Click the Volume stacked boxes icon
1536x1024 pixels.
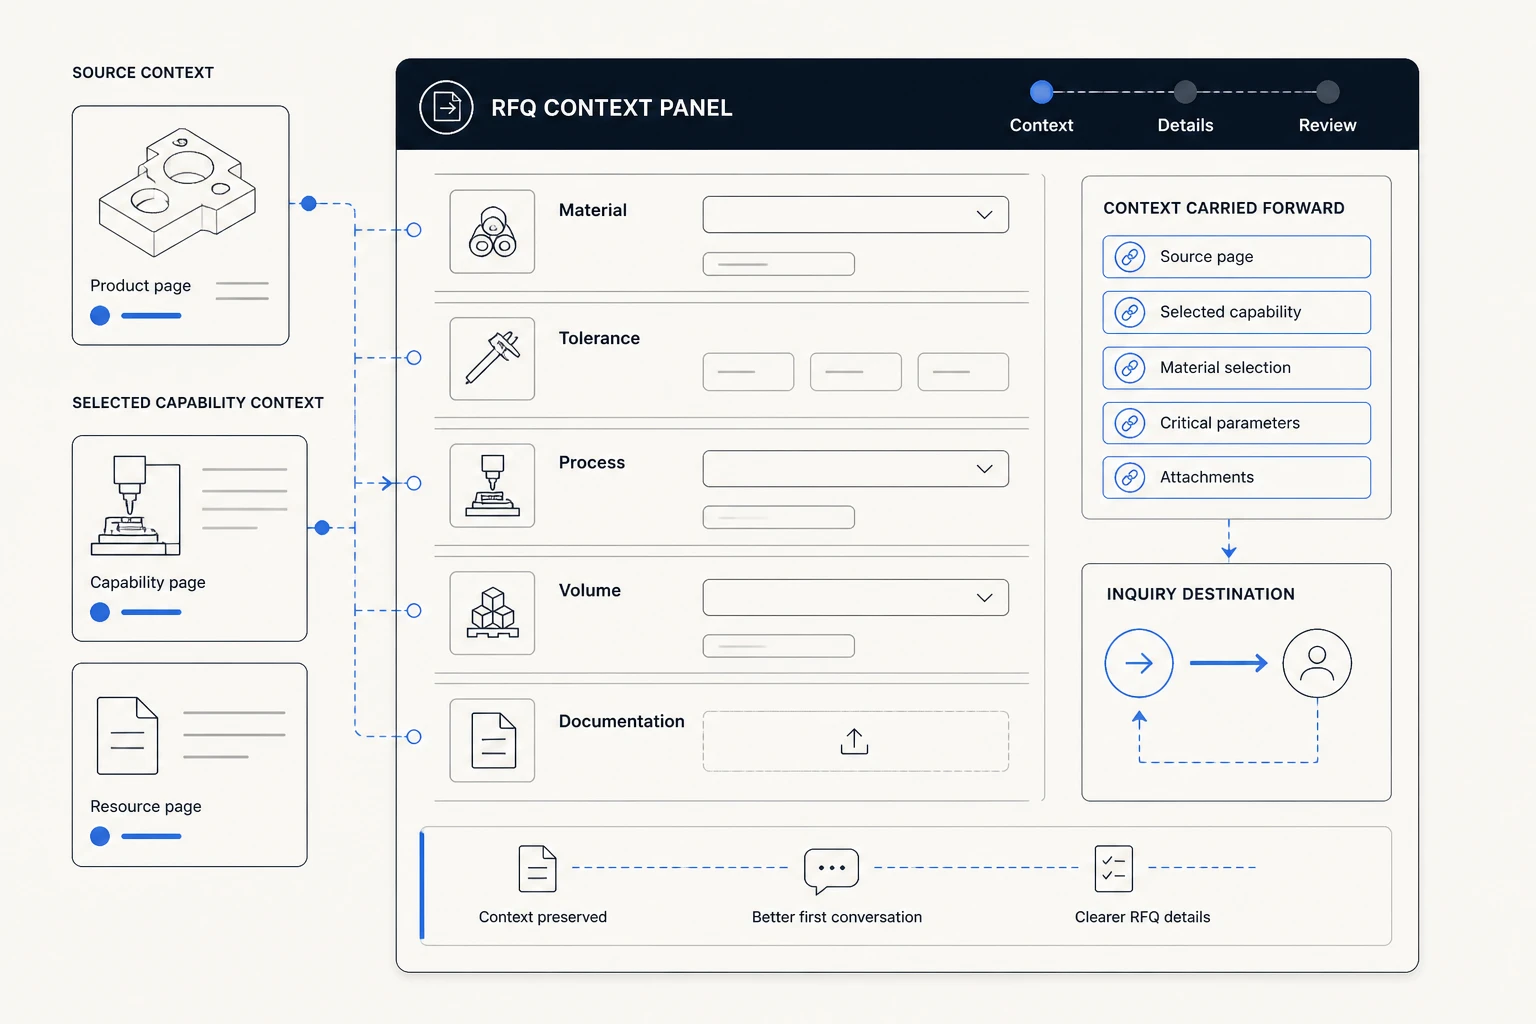click(x=492, y=613)
